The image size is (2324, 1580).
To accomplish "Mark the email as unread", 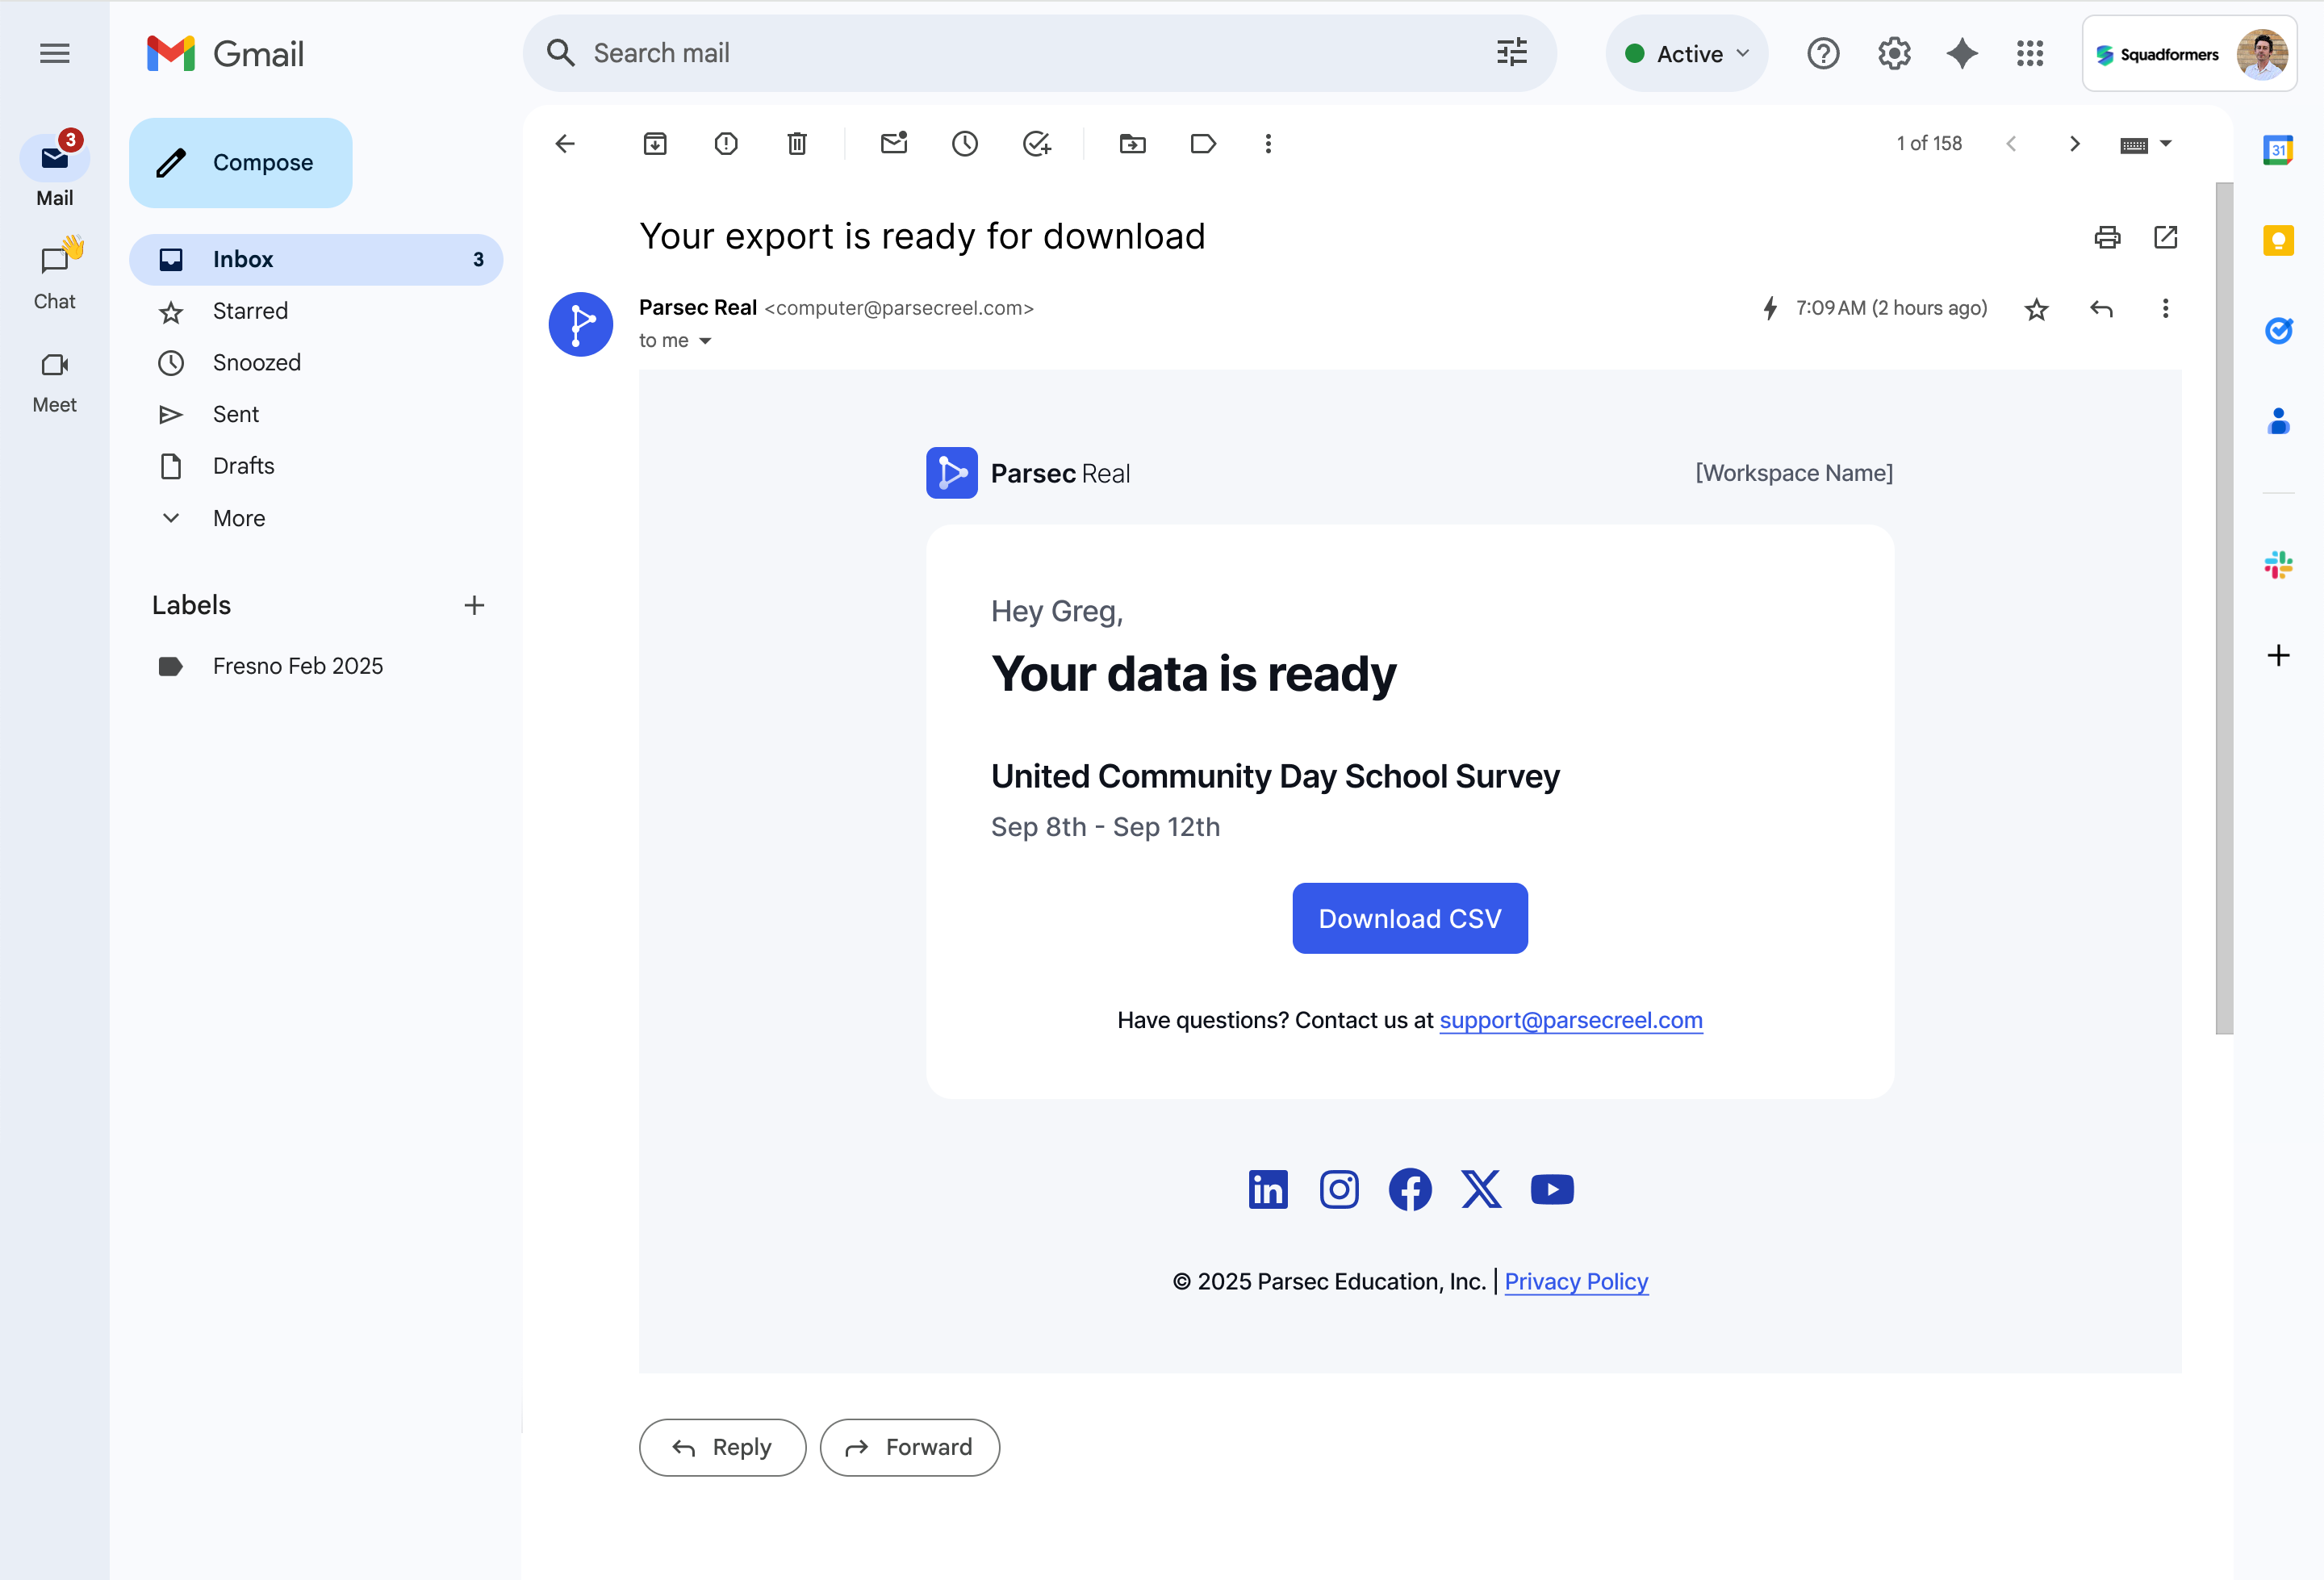I will [894, 144].
